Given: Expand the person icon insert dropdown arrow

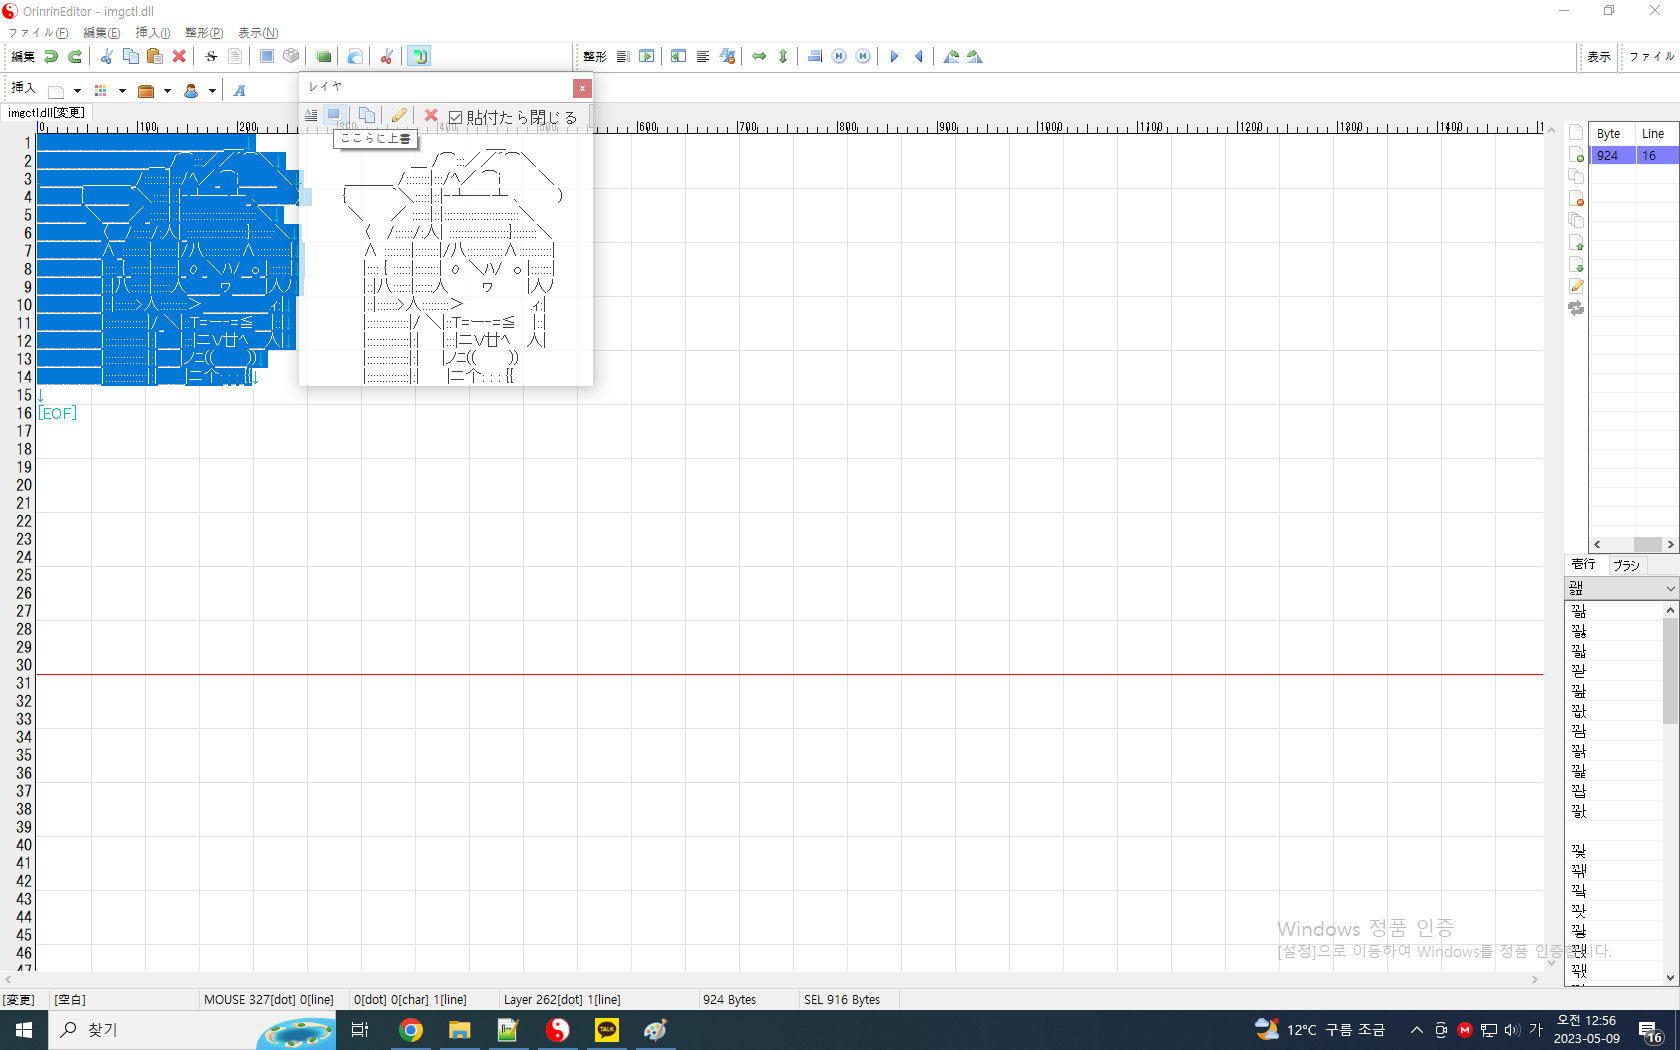Looking at the screenshot, I should click(212, 91).
